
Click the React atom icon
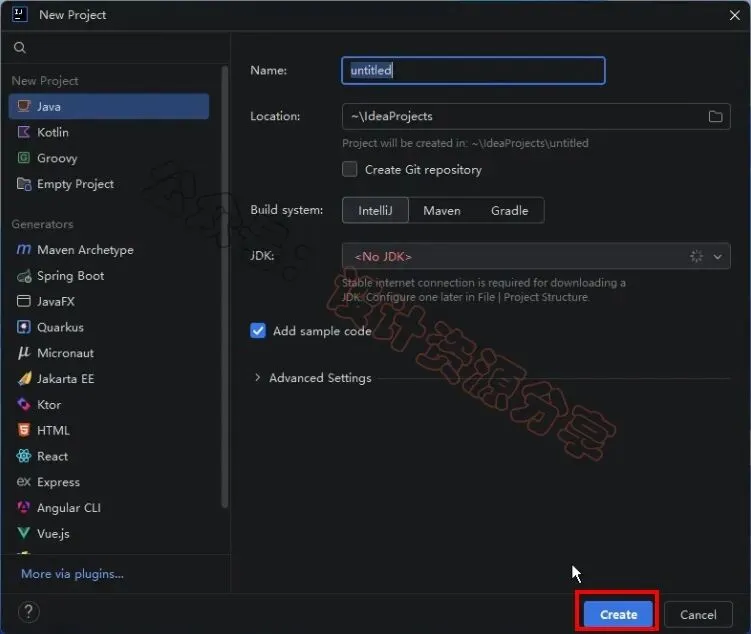(x=23, y=456)
